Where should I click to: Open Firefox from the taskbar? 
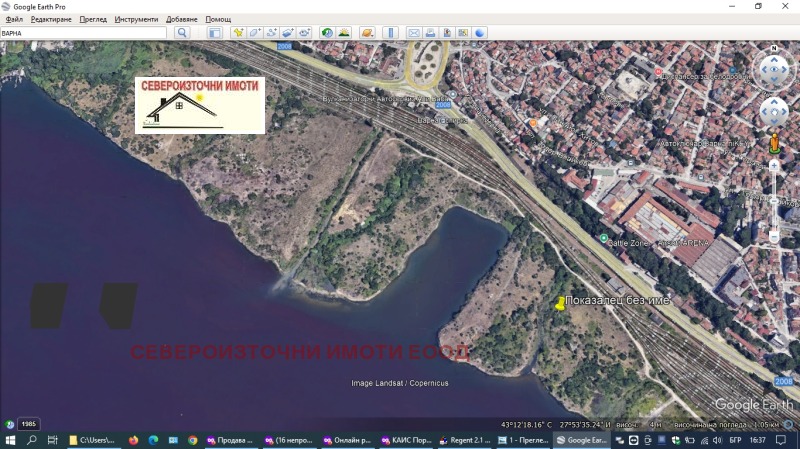[134, 440]
